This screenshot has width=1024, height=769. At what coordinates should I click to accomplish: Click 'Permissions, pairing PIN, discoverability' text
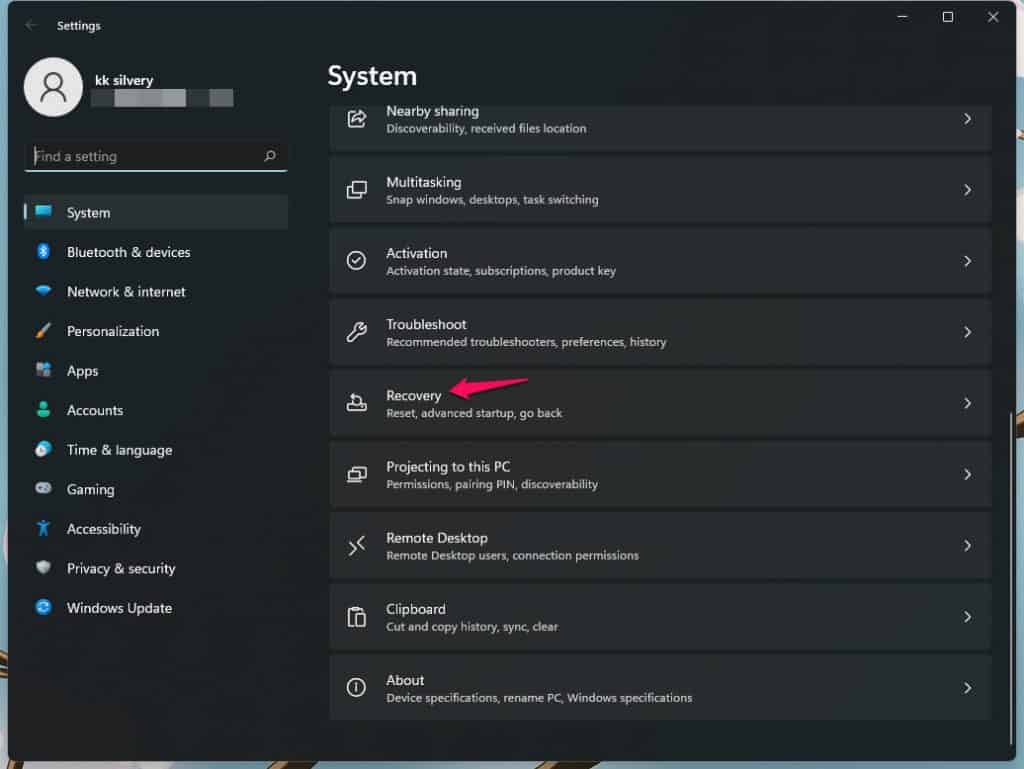coord(492,484)
